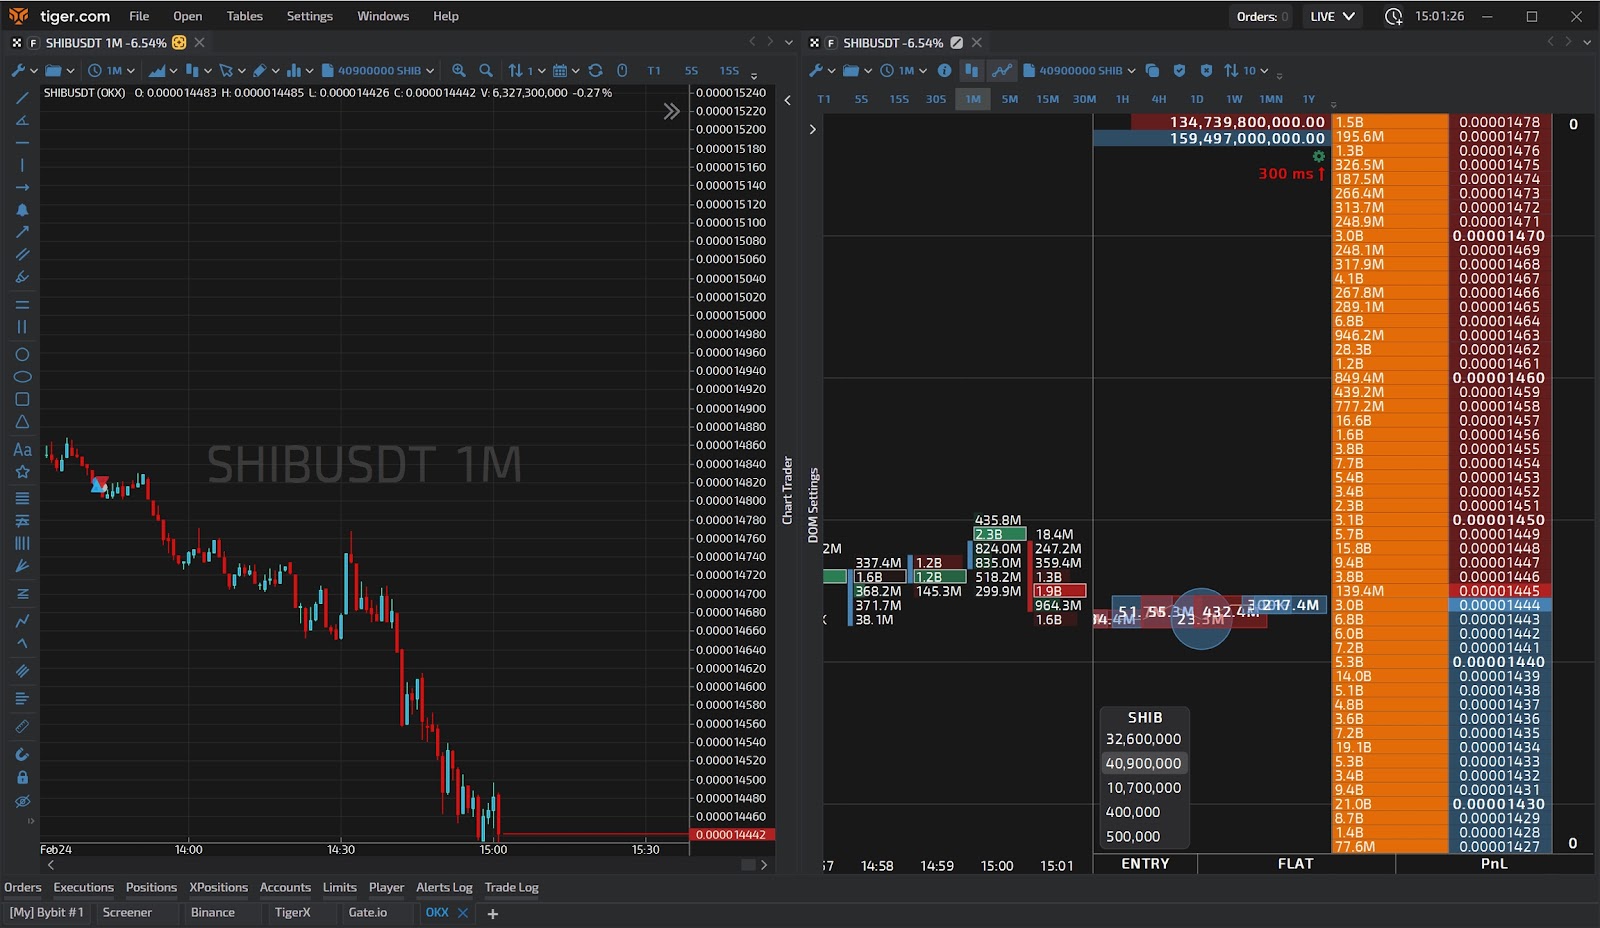Click the 0.00001445 ask price level
1600x928 pixels.
pos(1499,591)
